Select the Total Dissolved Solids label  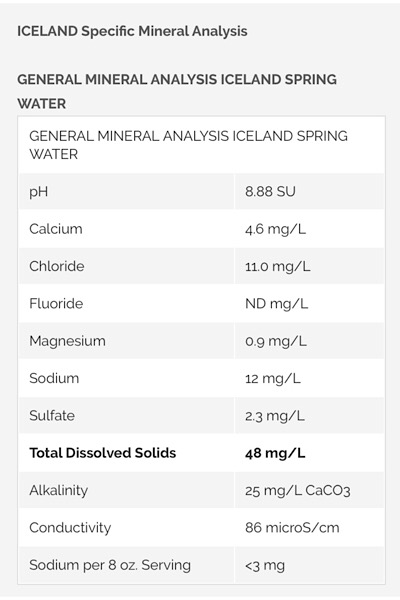click(103, 453)
